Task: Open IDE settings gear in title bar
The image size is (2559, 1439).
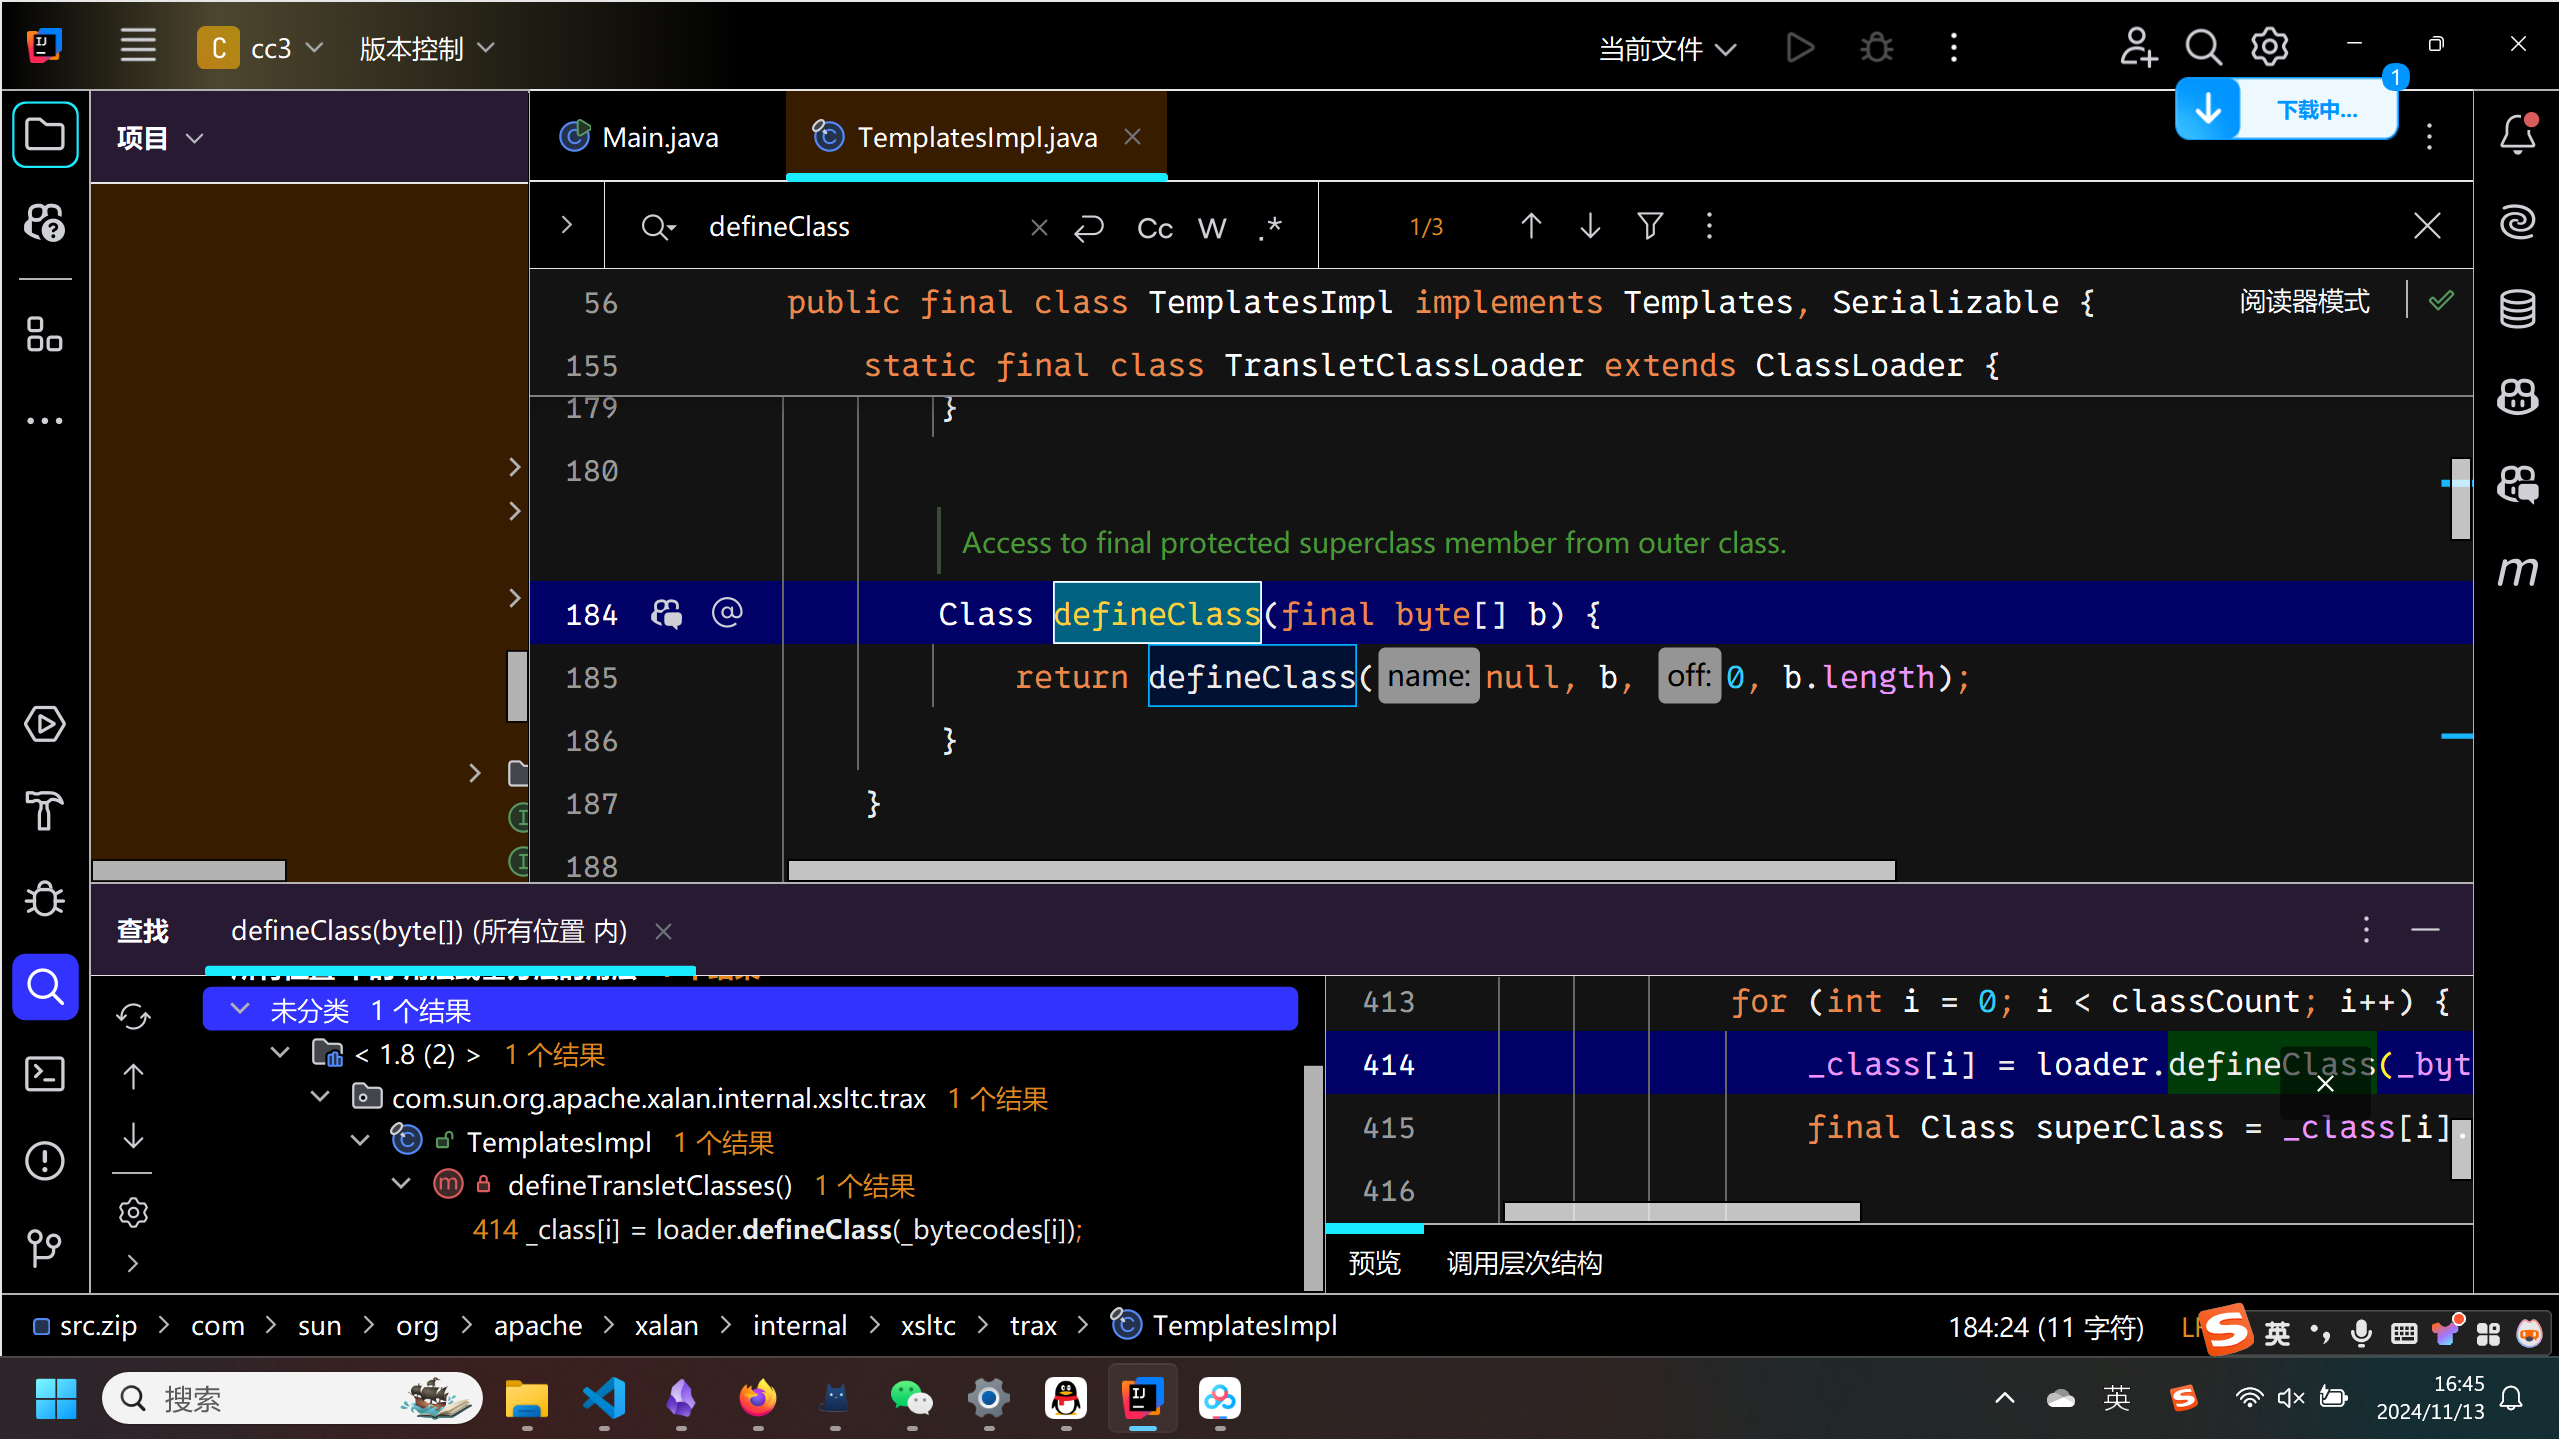Action: [2270, 47]
